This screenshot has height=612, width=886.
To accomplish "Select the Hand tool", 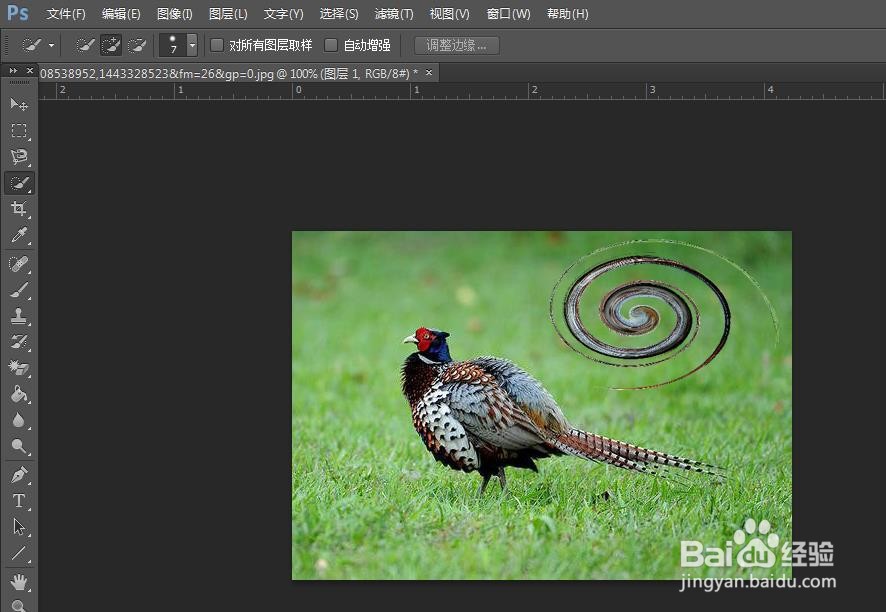I will (x=19, y=581).
